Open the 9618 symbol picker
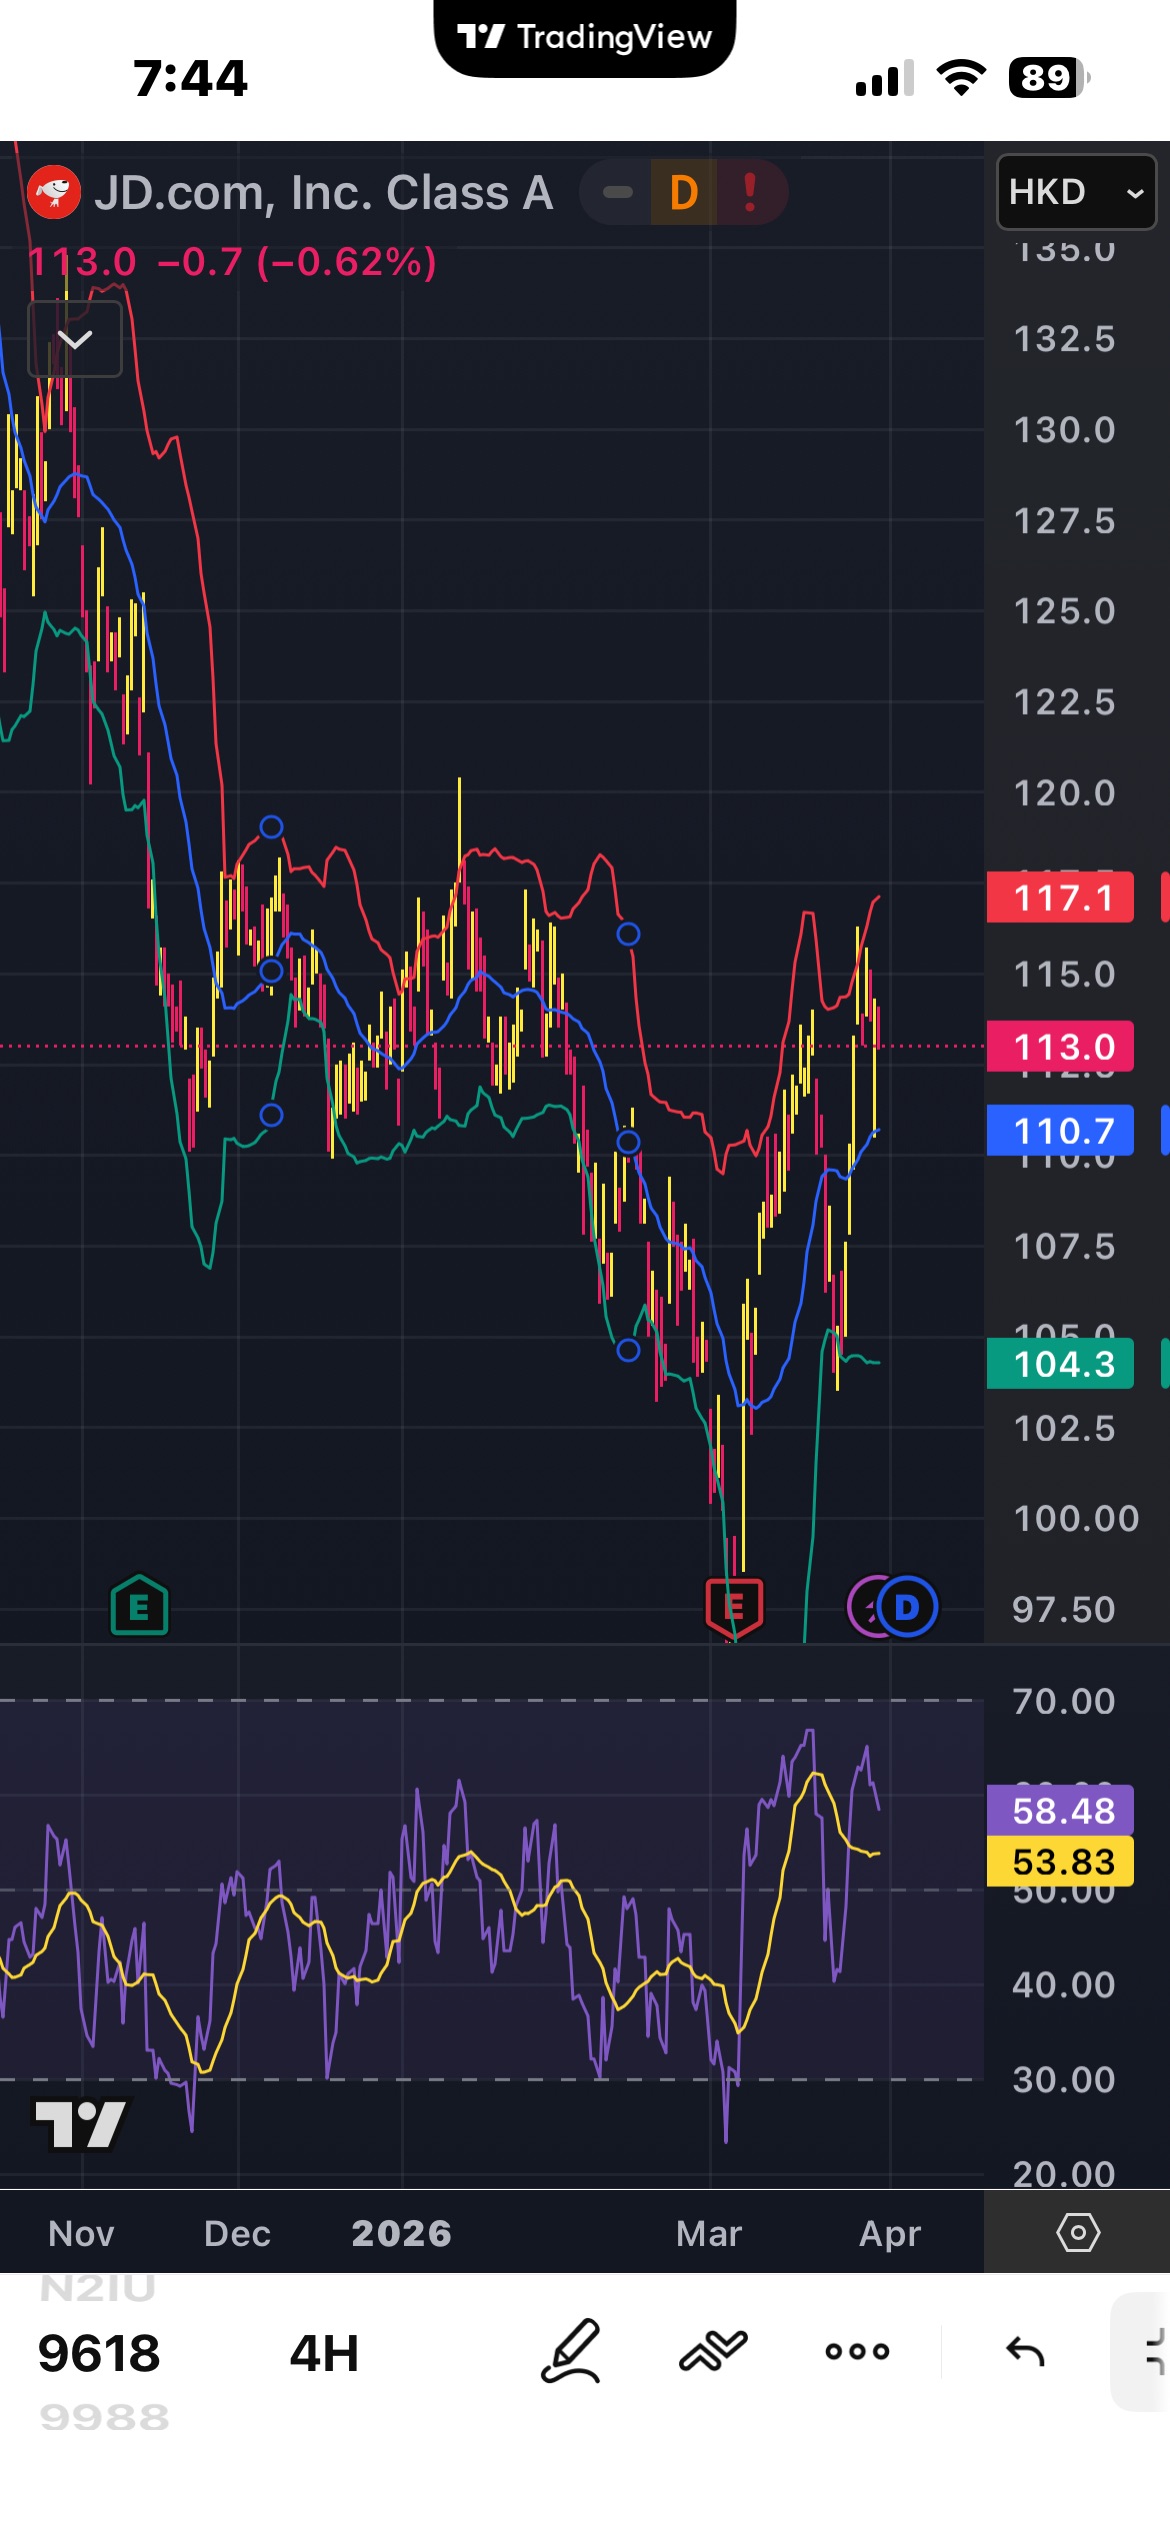Screen dimensions: 1170x2532 (99, 2353)
